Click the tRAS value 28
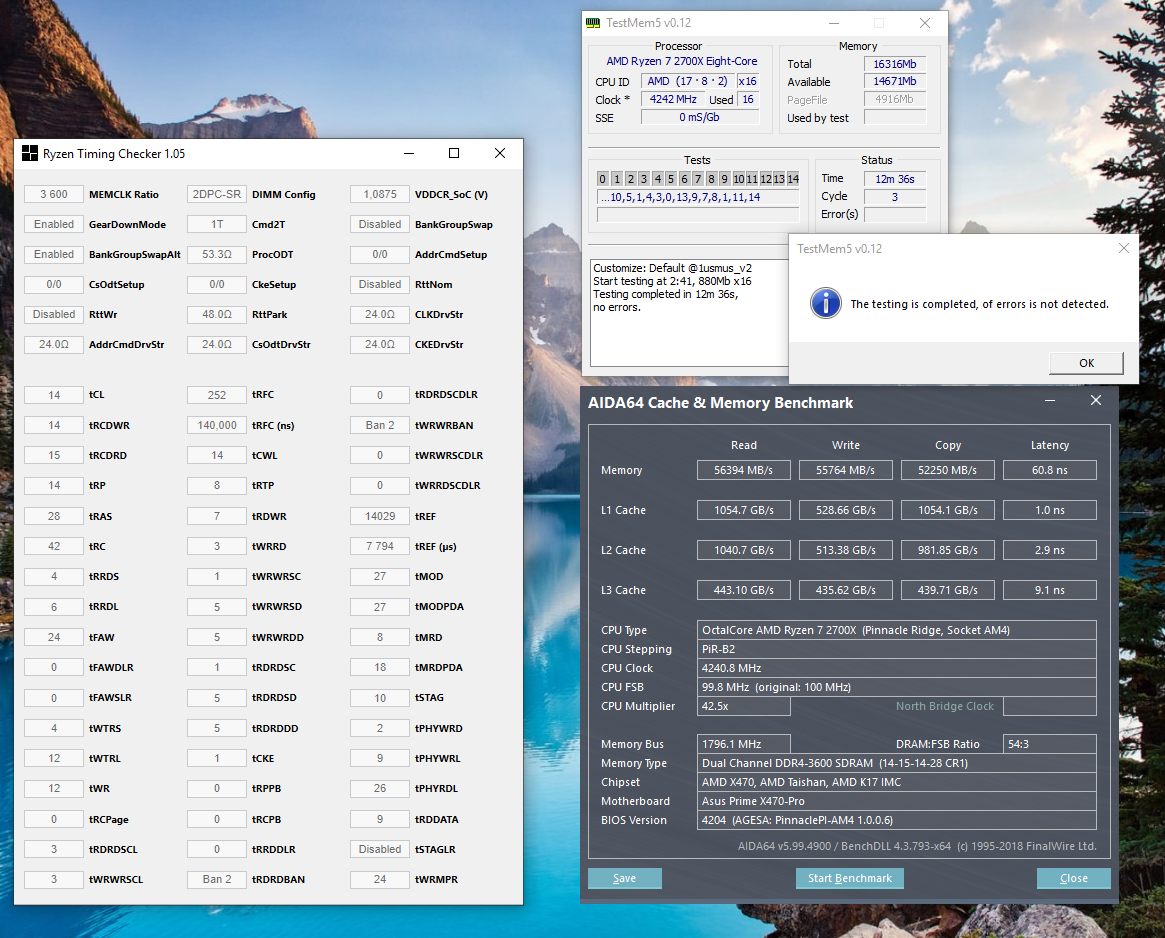Viewport: 1165px width, 938px height. tap(53, 516)
